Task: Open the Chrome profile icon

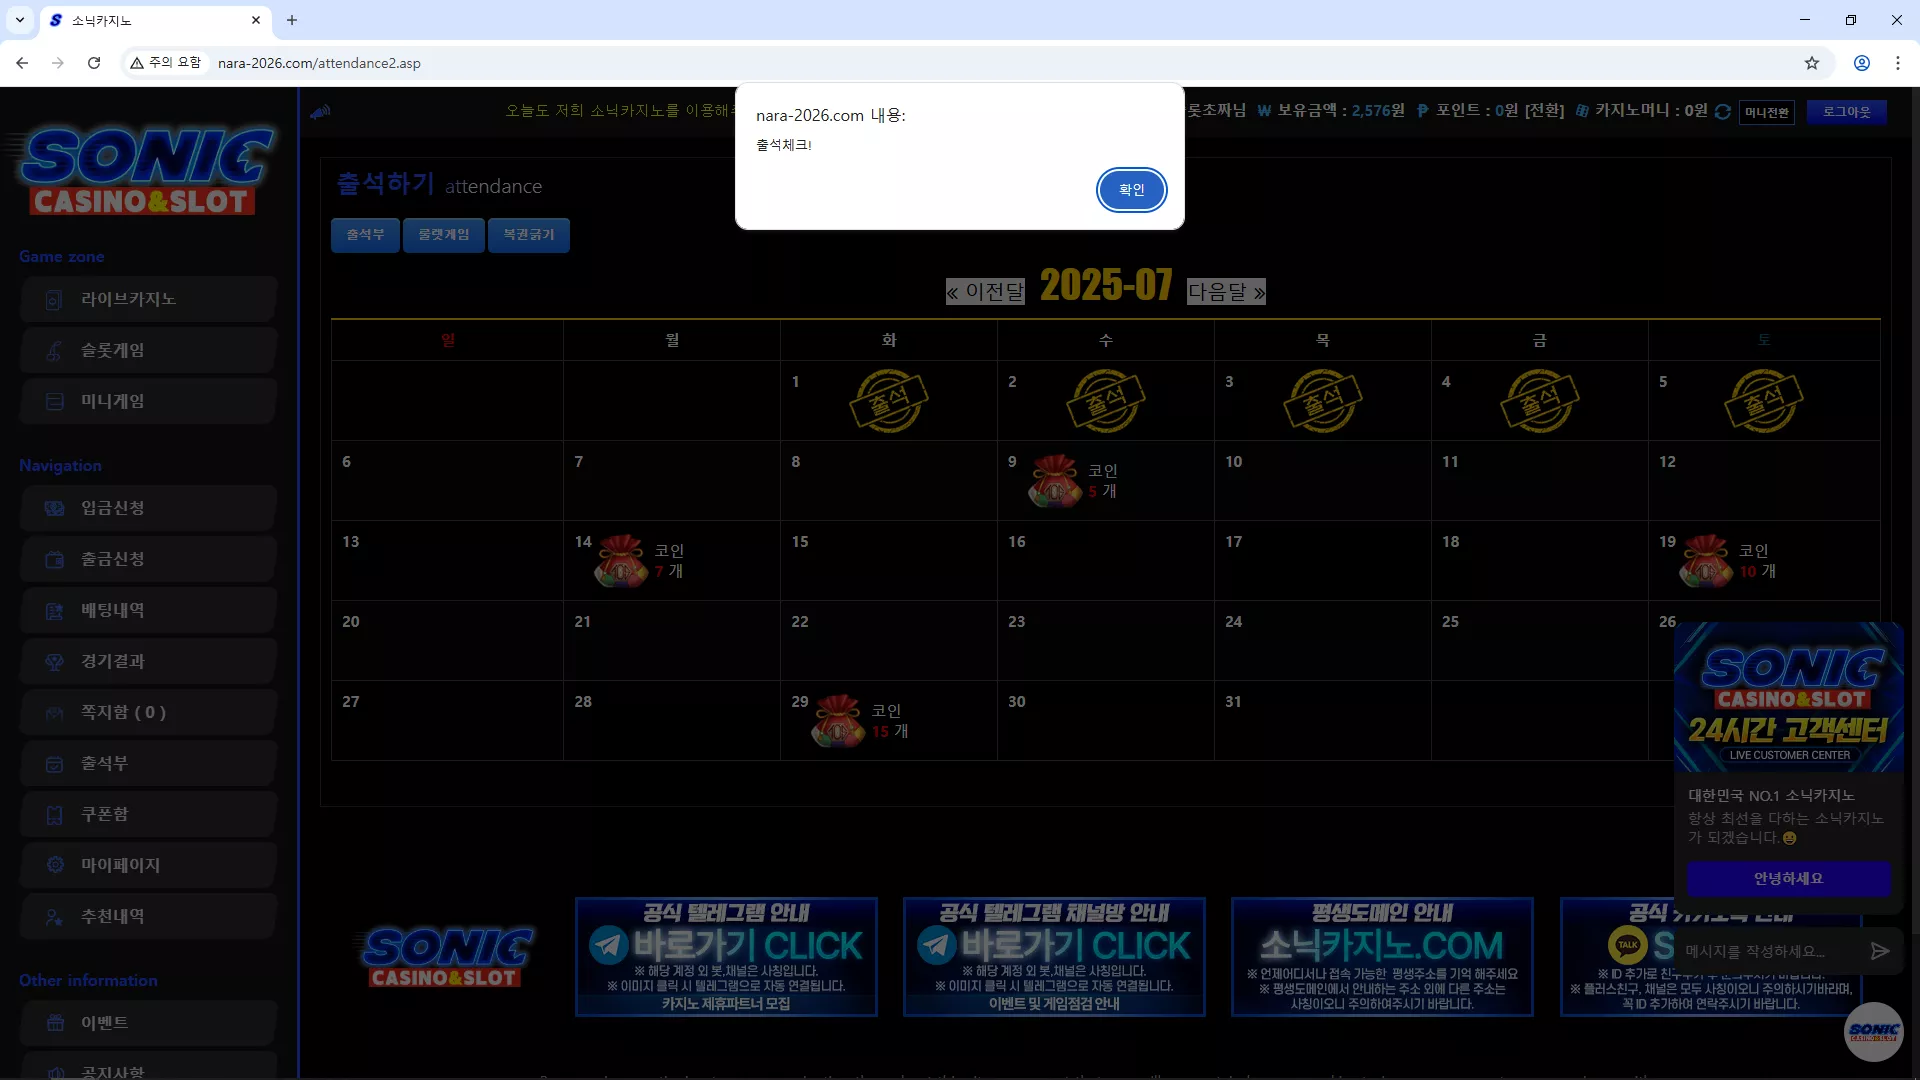Action: pyautogui.click(x=1862, y=63)
